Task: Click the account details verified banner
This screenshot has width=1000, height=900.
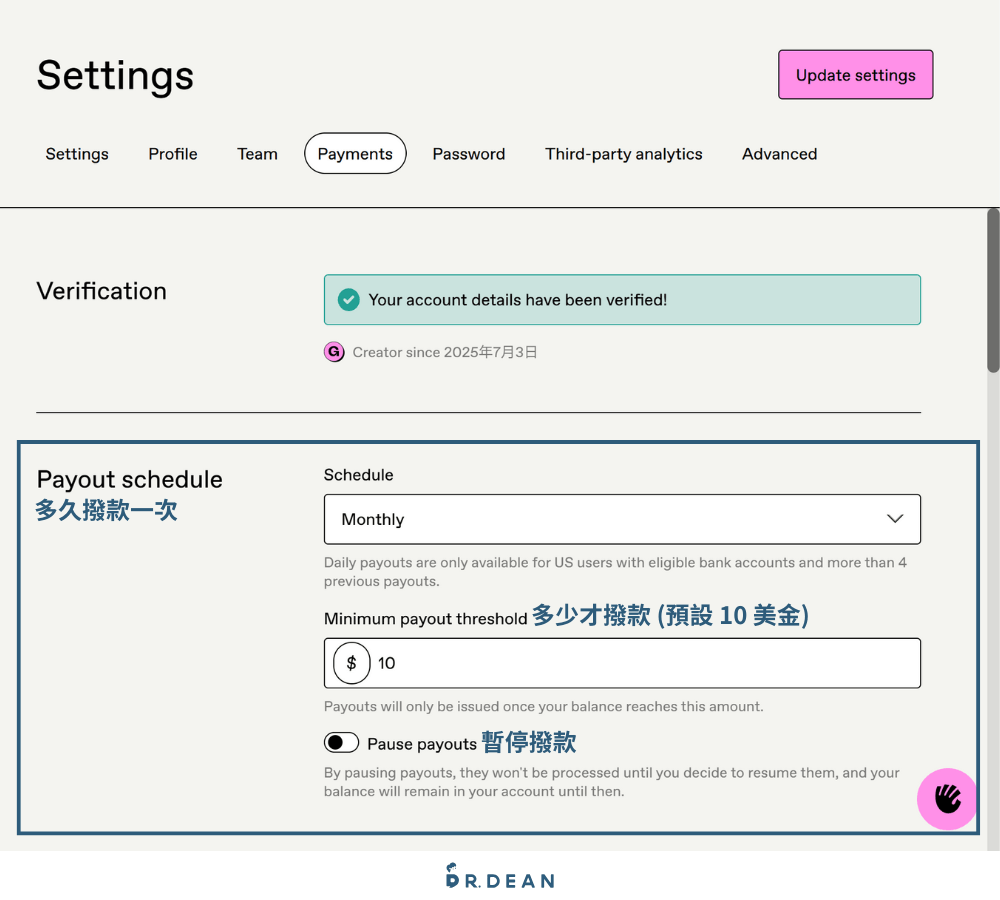Action: (x=640, y=300)
